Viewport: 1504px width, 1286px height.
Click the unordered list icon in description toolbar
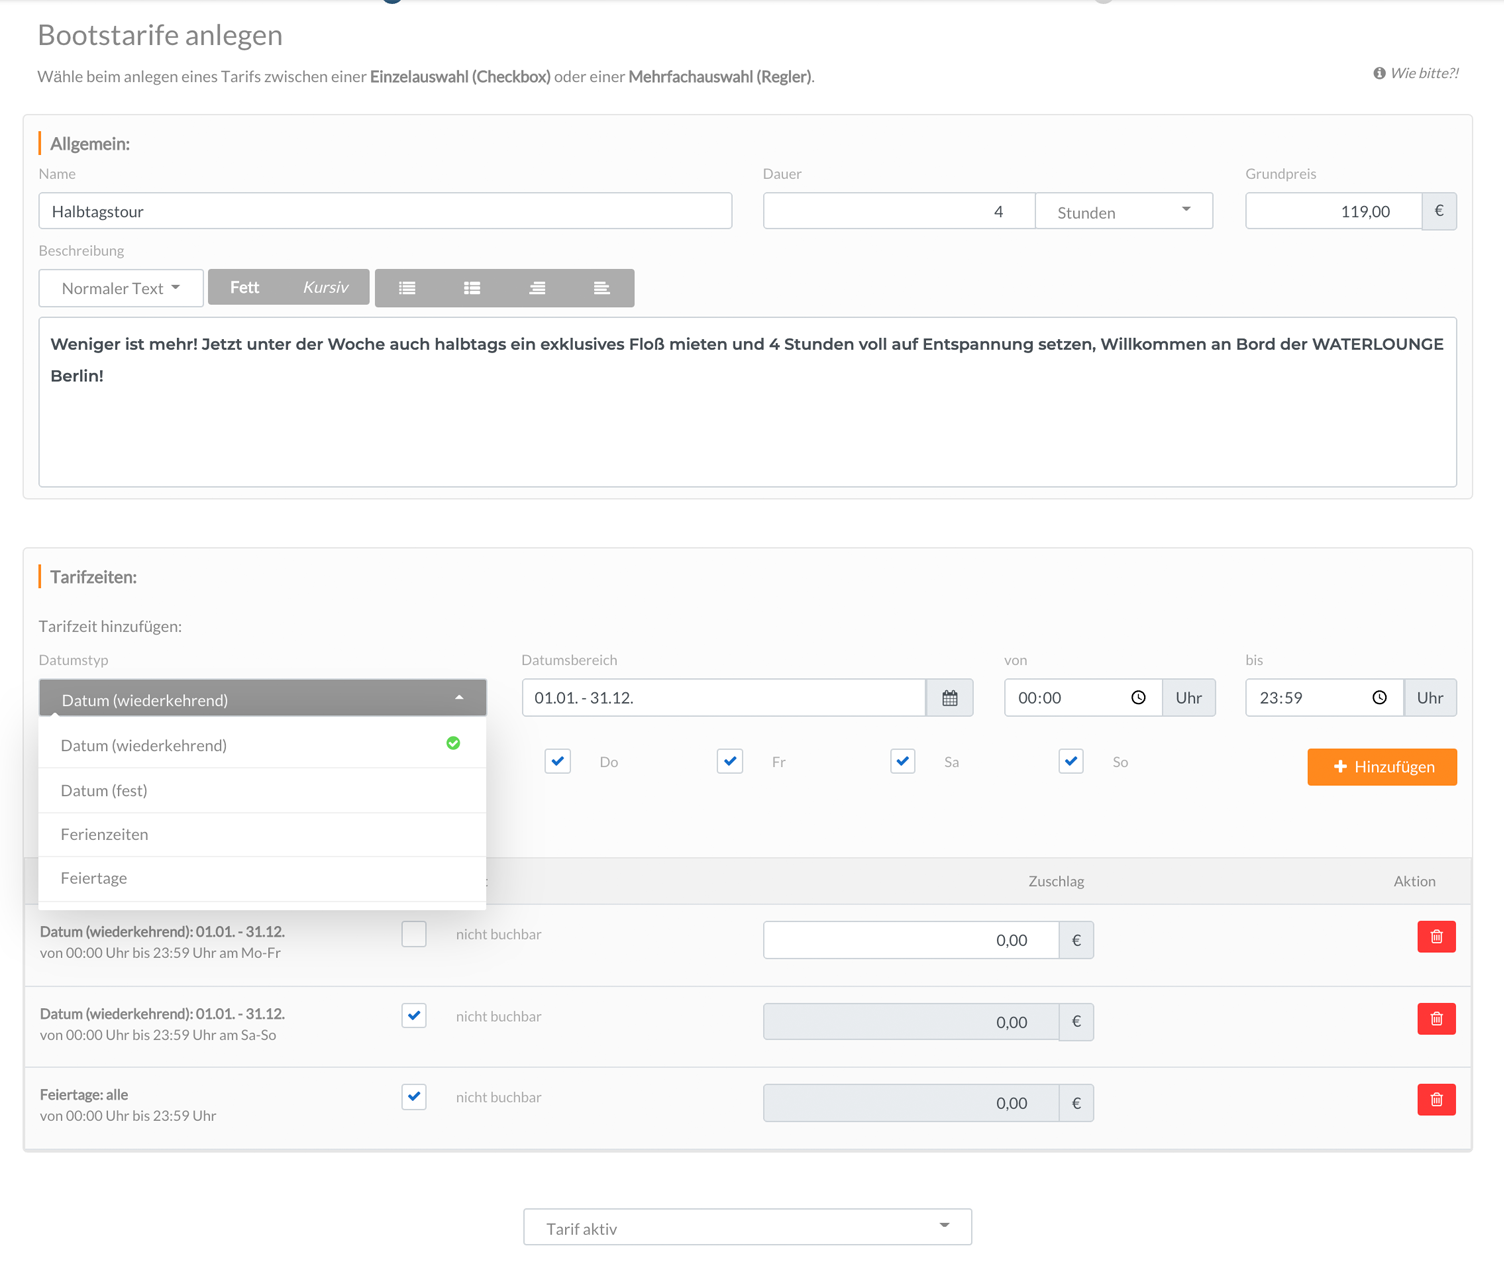407,288
